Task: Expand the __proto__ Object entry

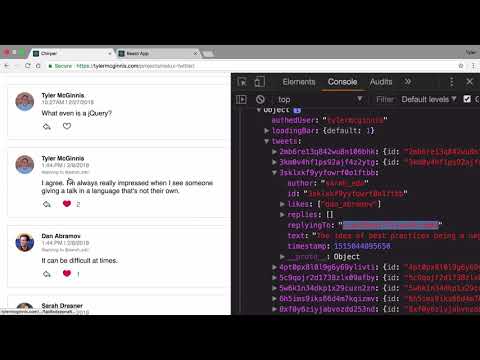Action: (x=282, y=257)
